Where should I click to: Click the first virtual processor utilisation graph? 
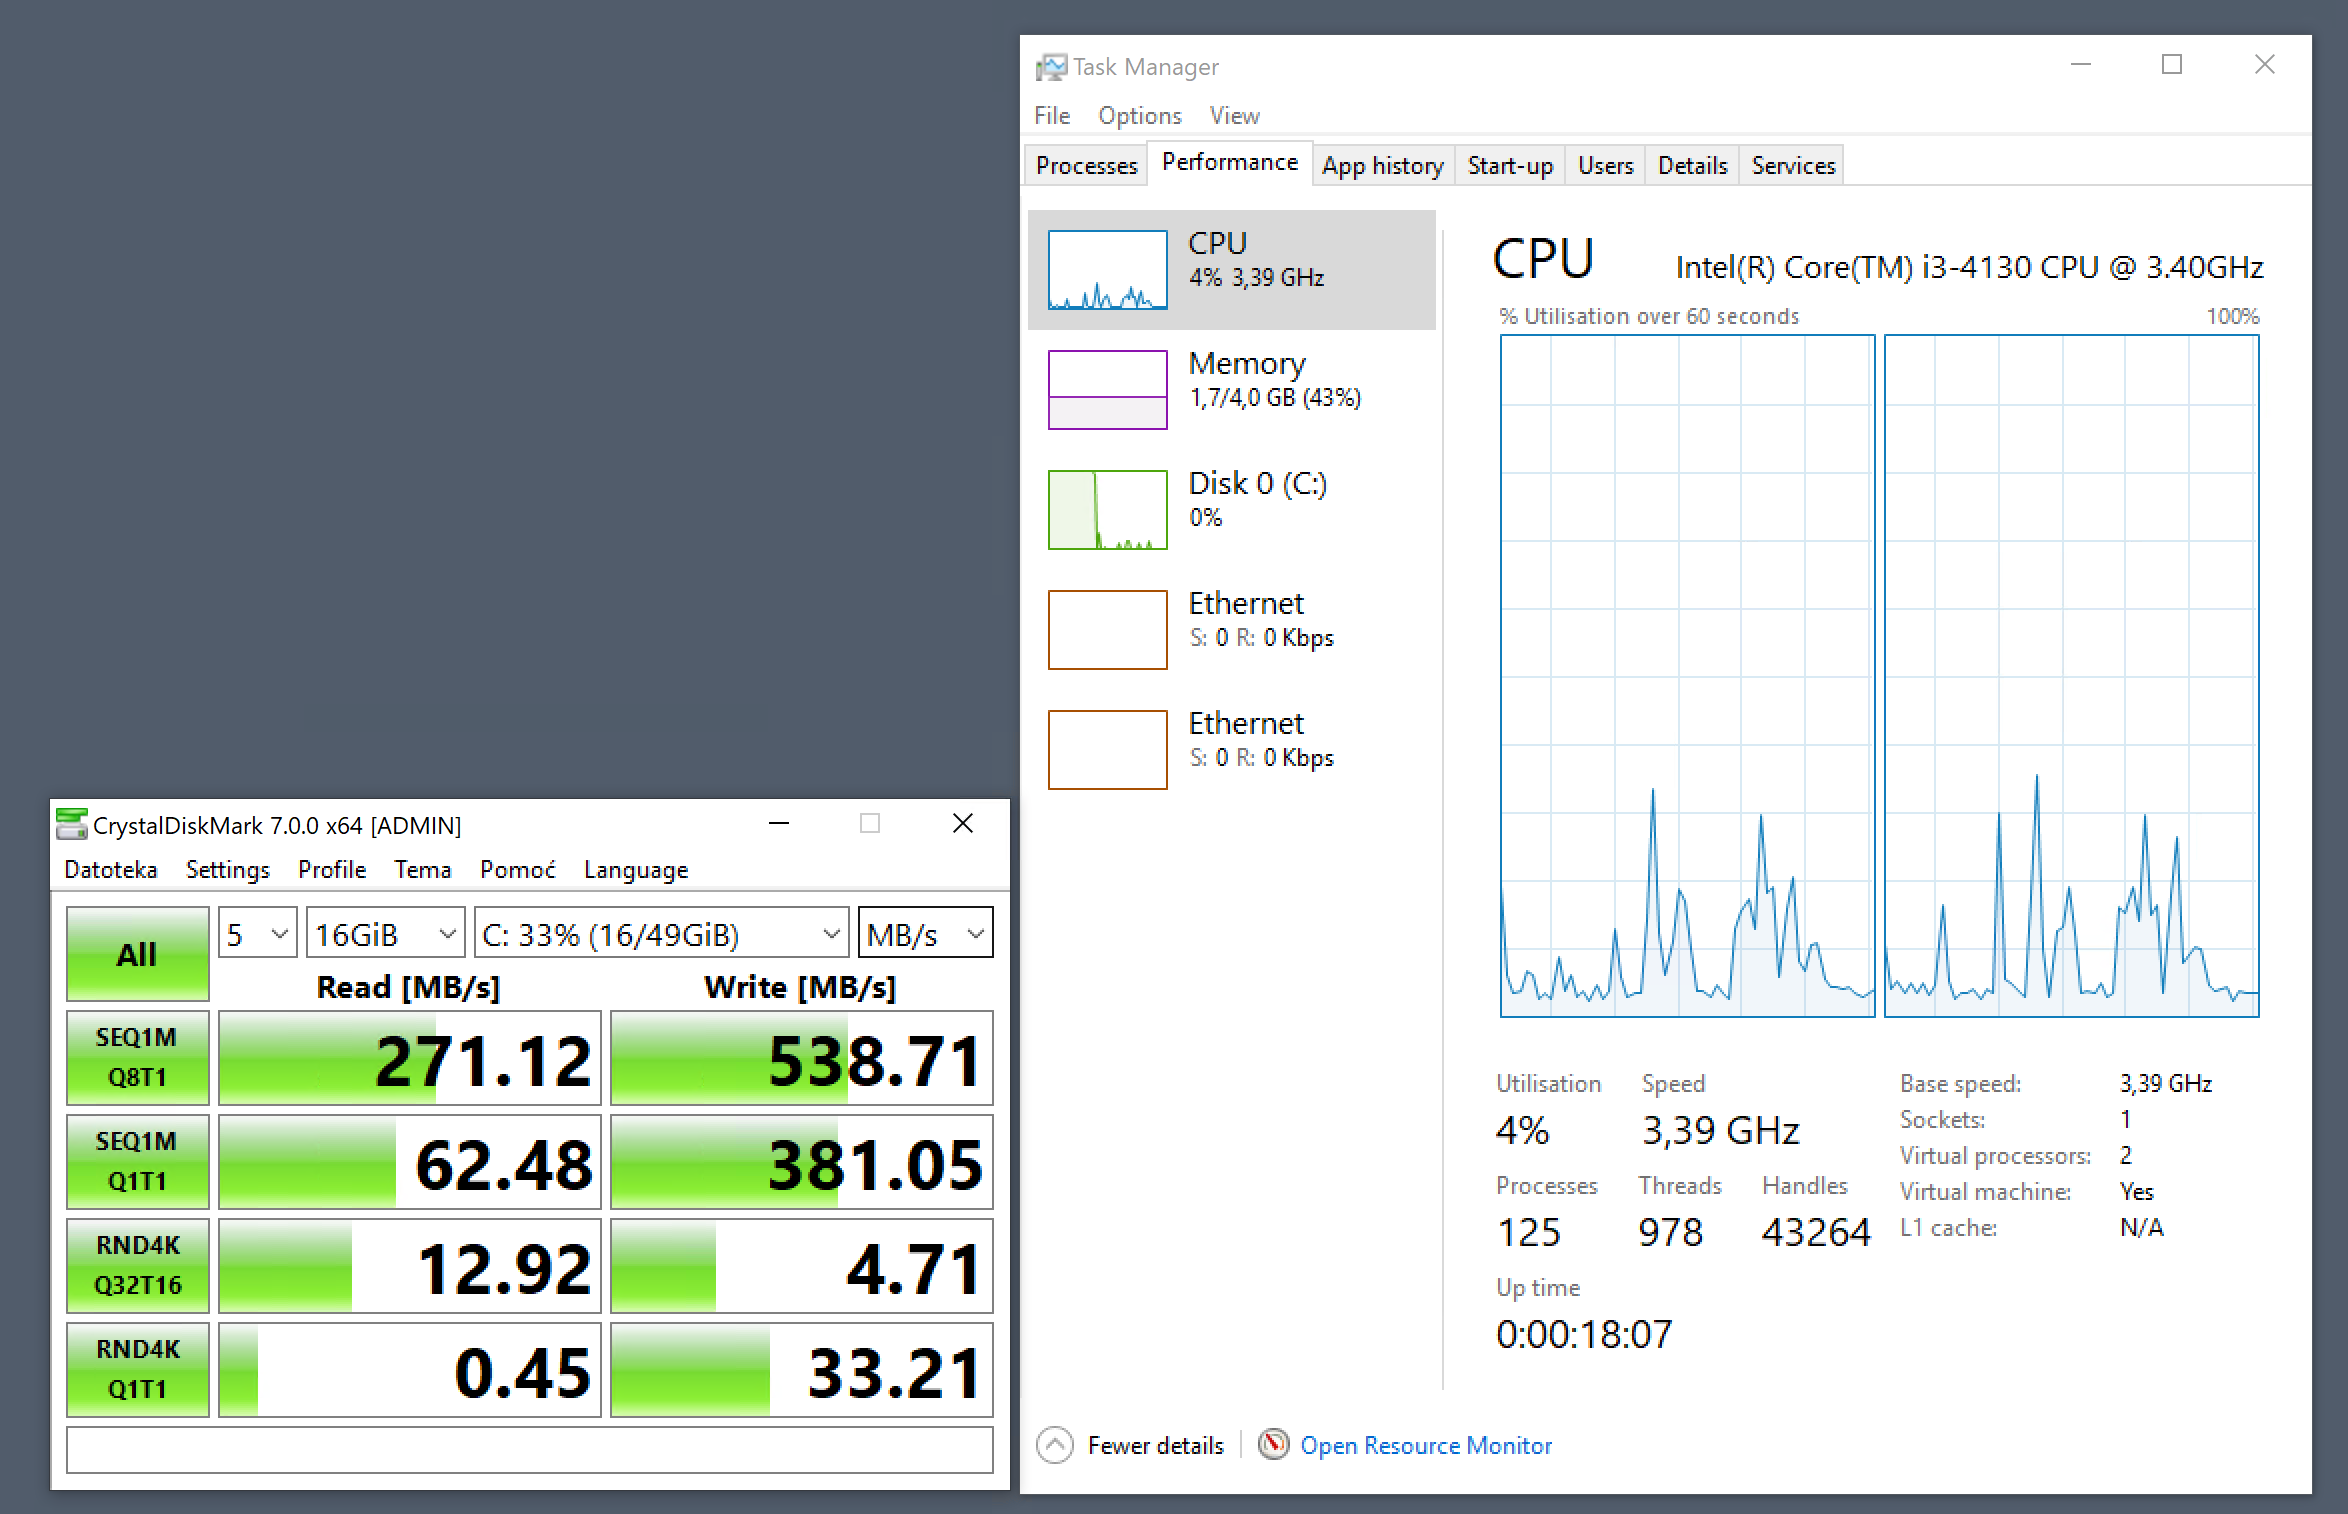[x=1688, y=676]
